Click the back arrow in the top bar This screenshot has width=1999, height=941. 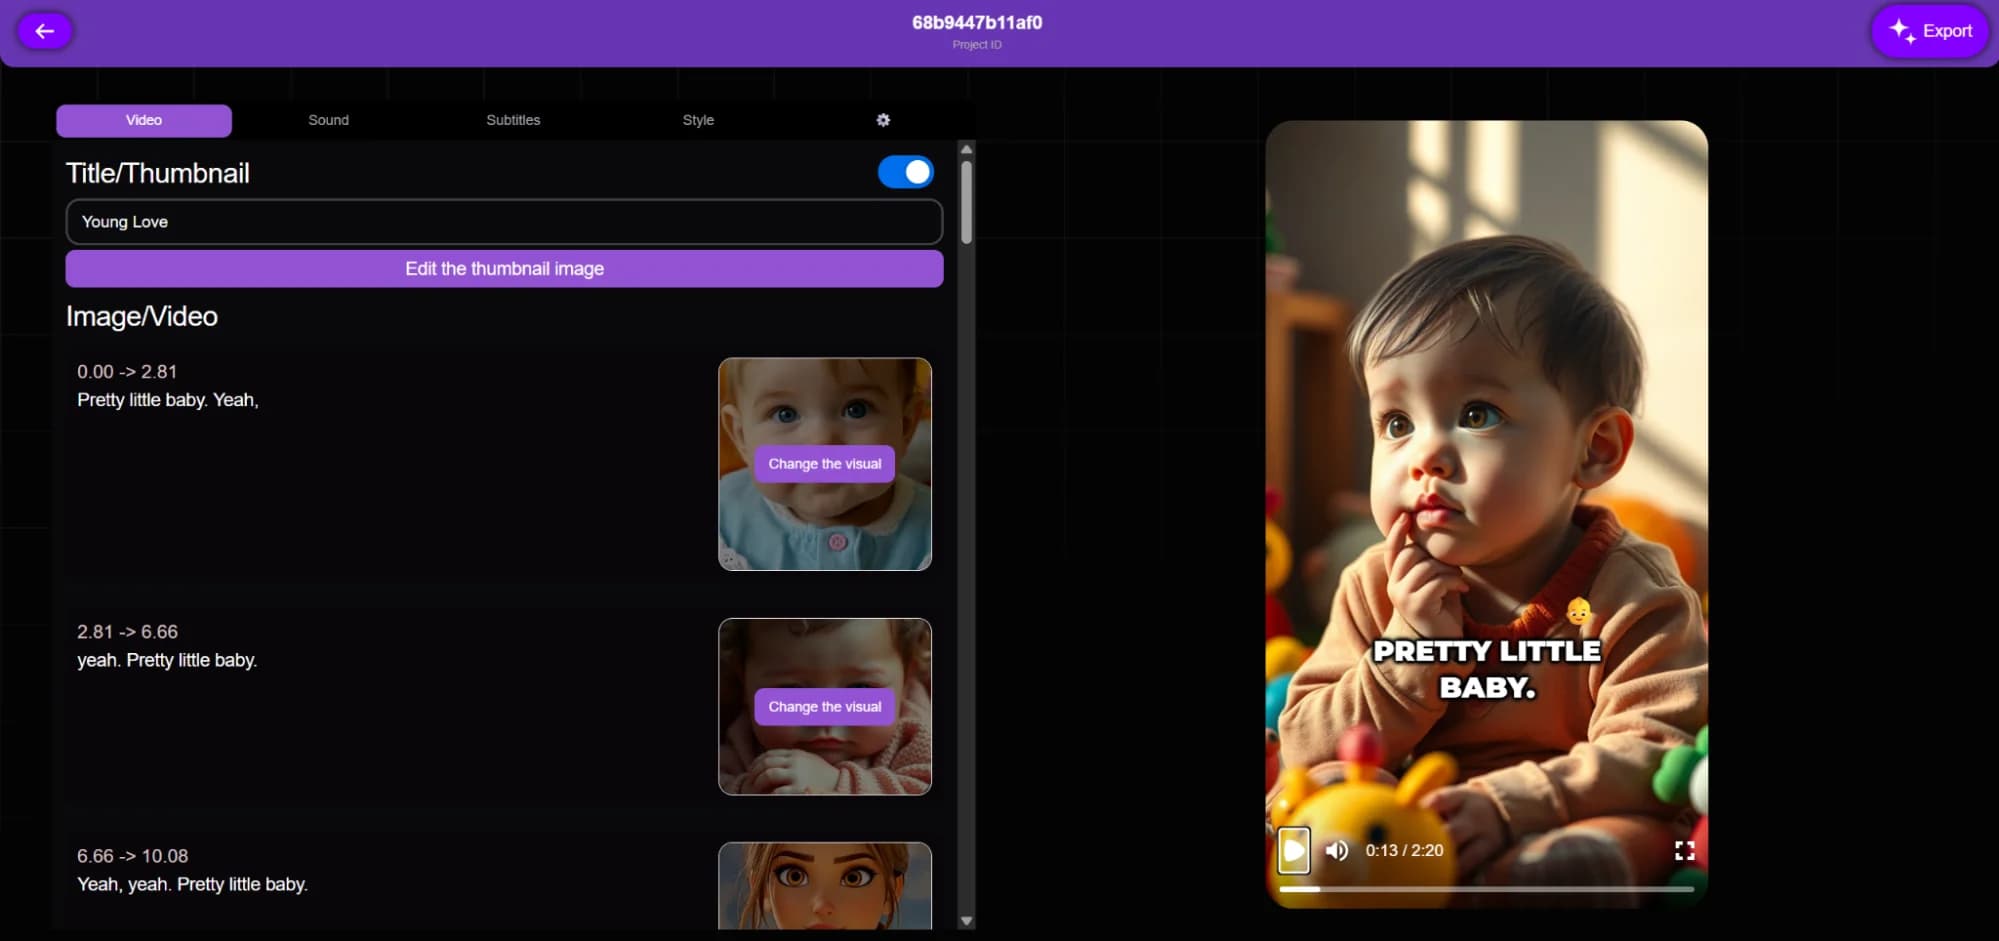pos(45,30)
